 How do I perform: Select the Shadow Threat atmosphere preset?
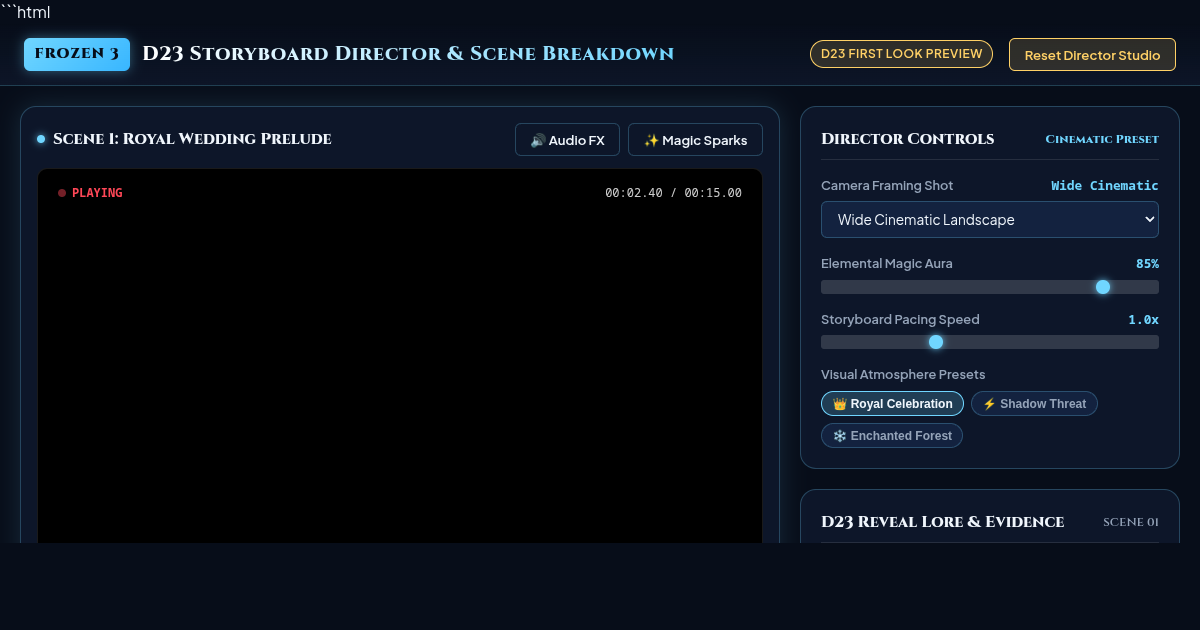(x=1034, y=404)
